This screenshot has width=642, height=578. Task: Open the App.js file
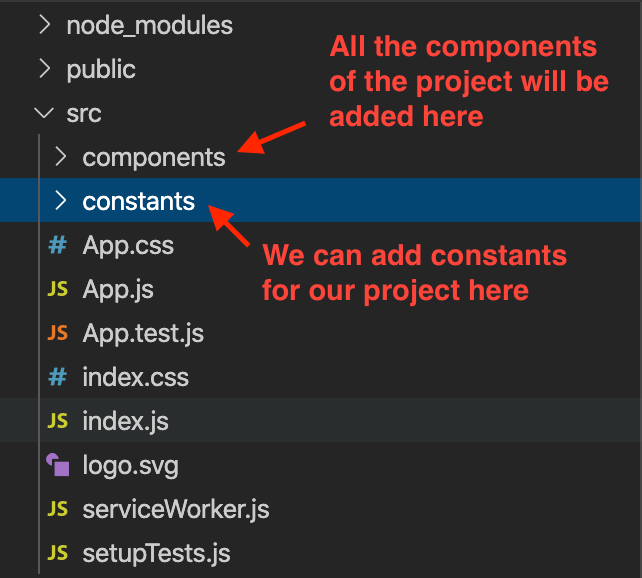pos(118,290)
